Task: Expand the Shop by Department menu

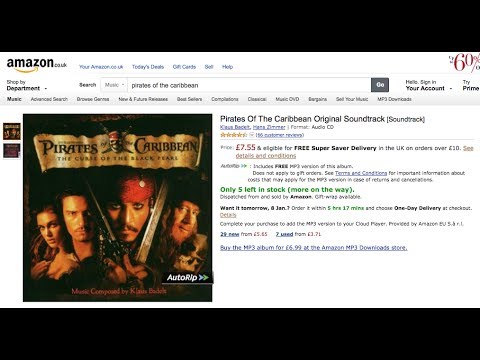Action: click(27, 85)
